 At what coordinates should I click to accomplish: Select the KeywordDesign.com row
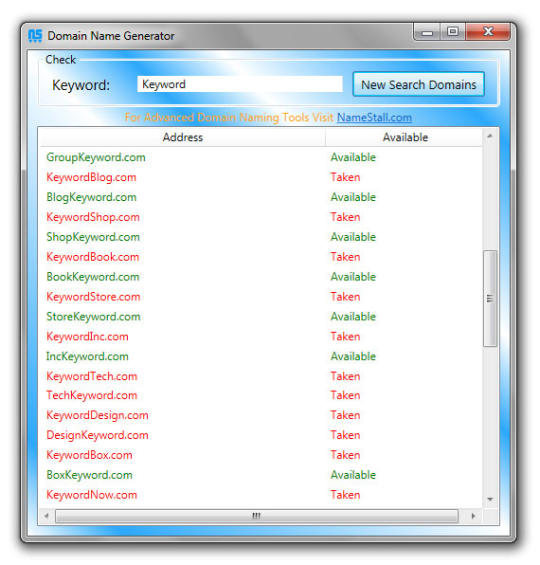pyautogui.click(x=261, y=415)
